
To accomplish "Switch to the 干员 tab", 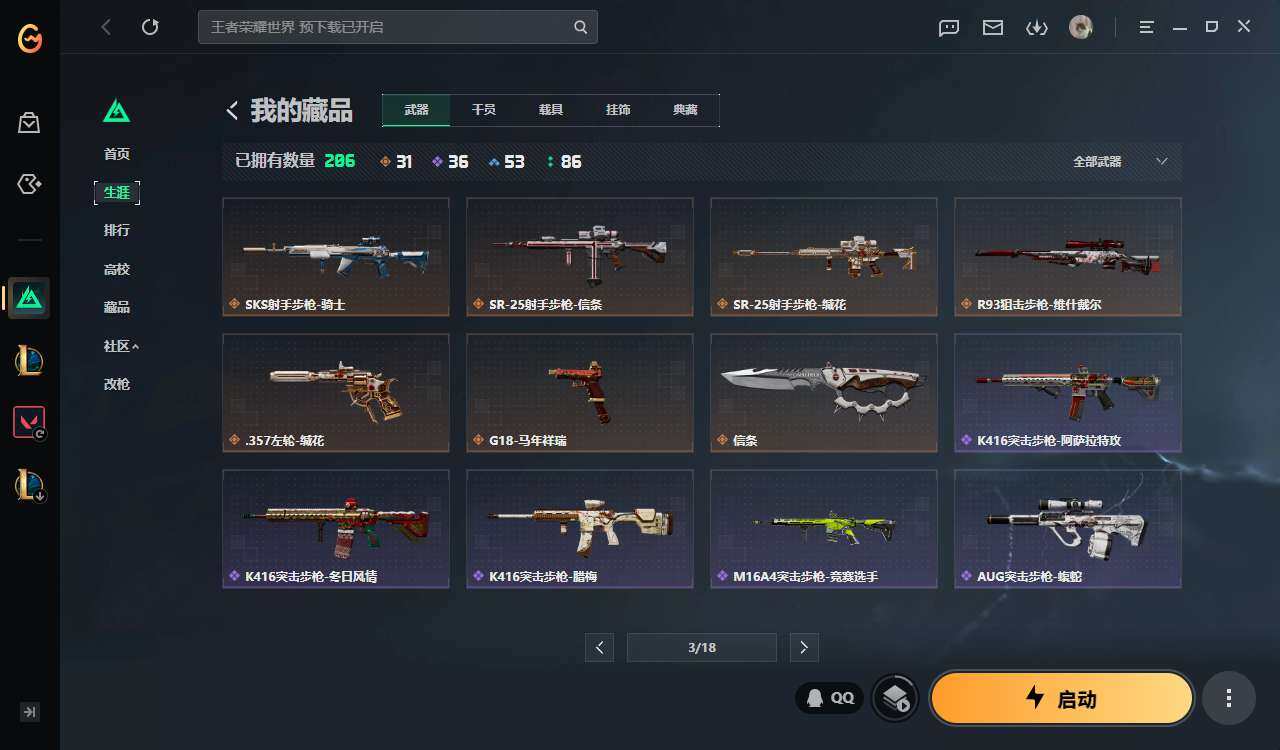I will pos(484,110).
